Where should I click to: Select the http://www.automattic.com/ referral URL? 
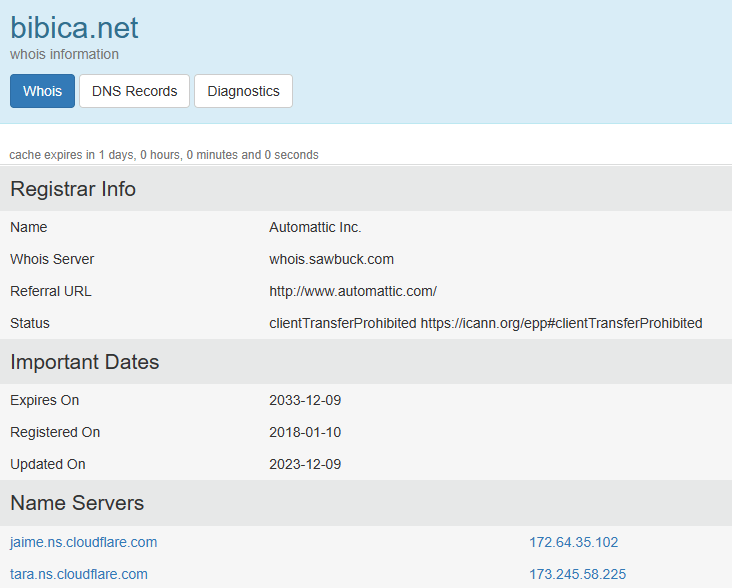(x=353, y=291)
